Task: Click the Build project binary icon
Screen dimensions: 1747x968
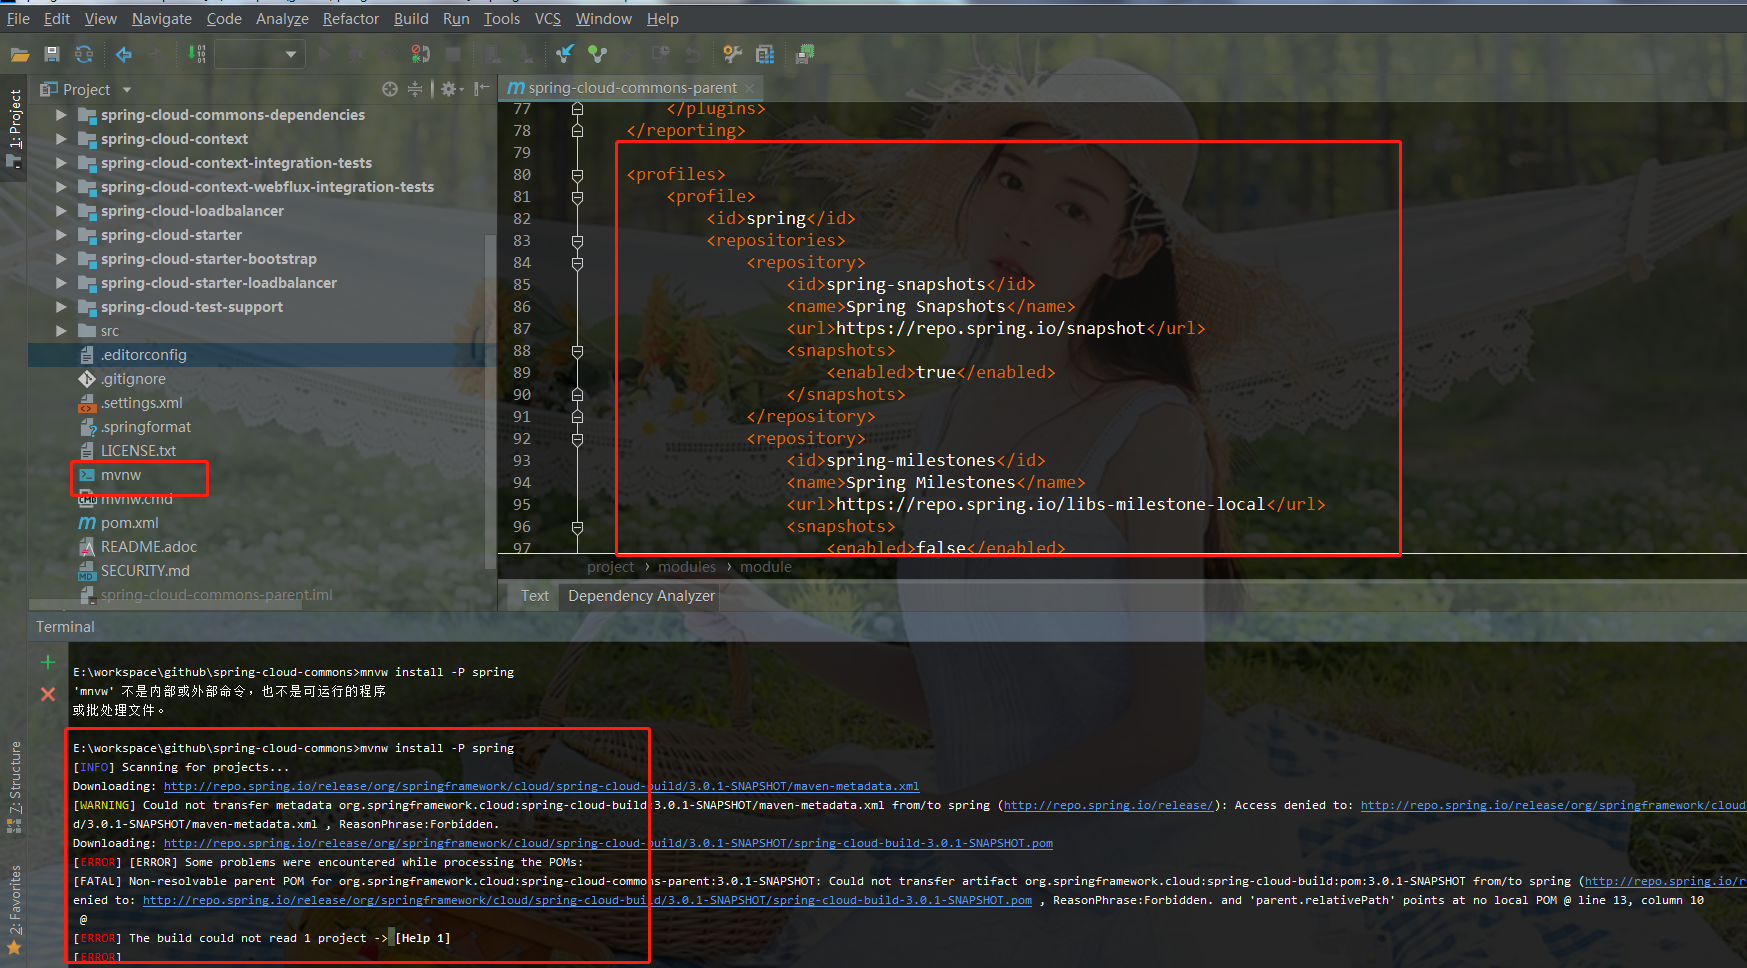Action: click(x=197, y=54)
